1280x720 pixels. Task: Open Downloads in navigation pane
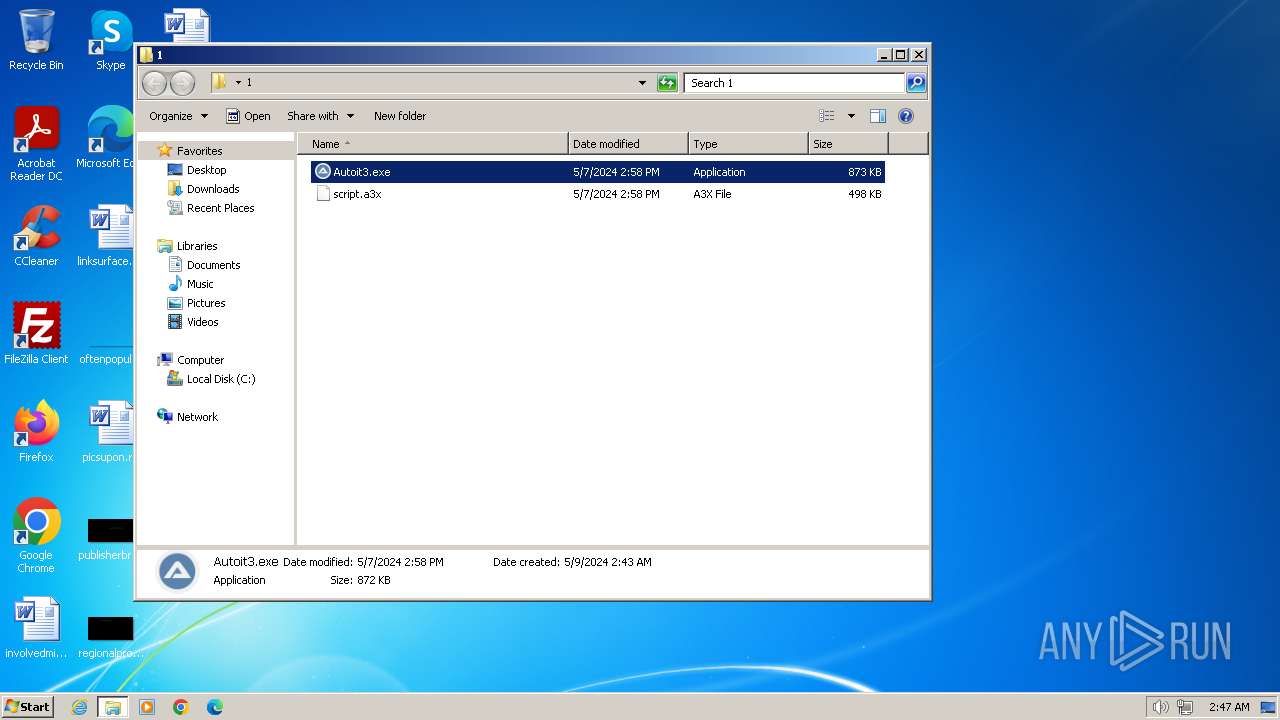(x=213, y=189)
